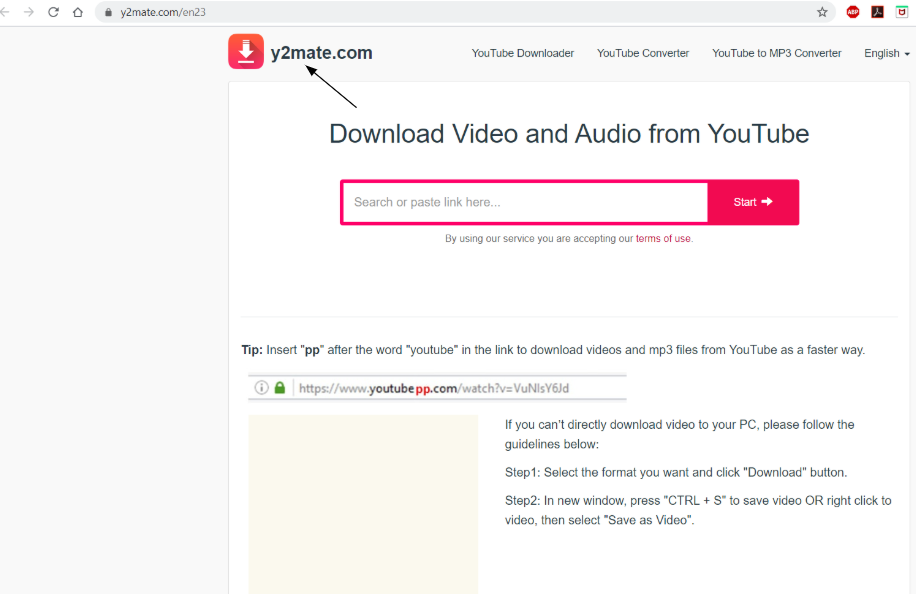
Task: Open the AdBlock Plus extension icon
Action: coord(853,12)
